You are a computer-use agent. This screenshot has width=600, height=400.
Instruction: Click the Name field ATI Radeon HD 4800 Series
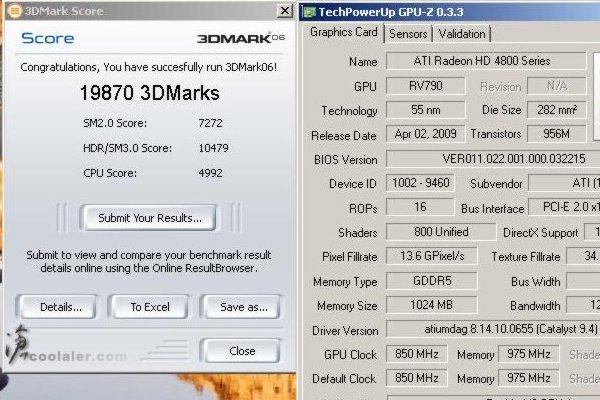pos(486,61)
